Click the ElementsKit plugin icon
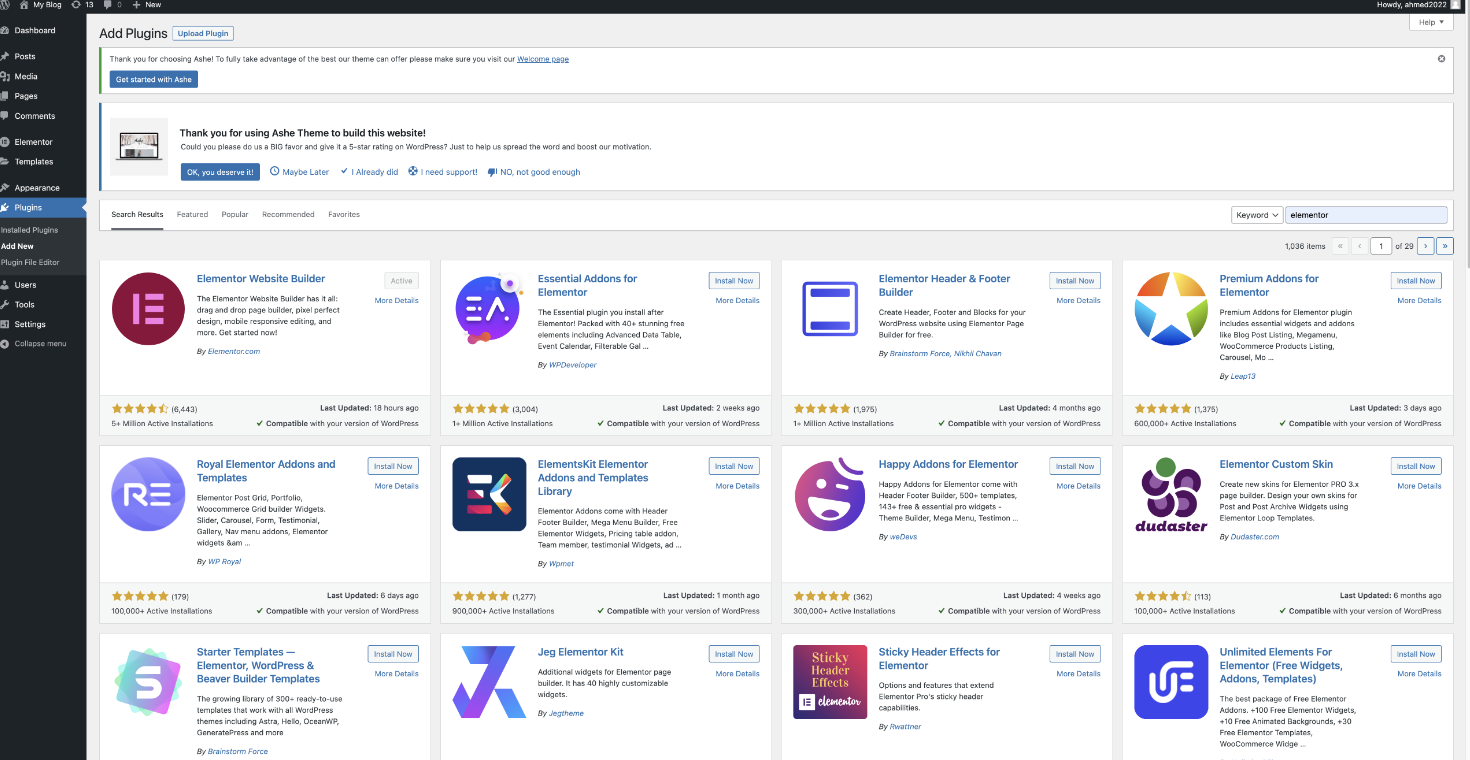The image size is (1470, 760). (489, 494)
